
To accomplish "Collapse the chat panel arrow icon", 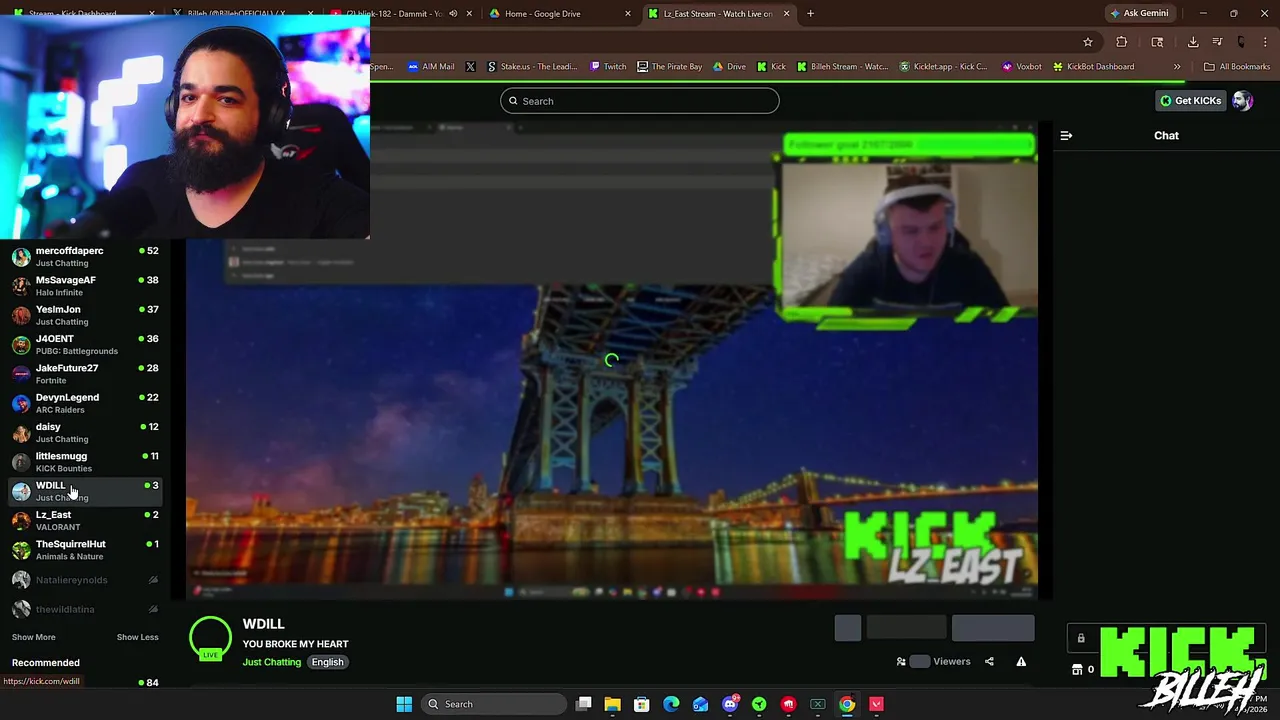I will (x=1066, y=135).
